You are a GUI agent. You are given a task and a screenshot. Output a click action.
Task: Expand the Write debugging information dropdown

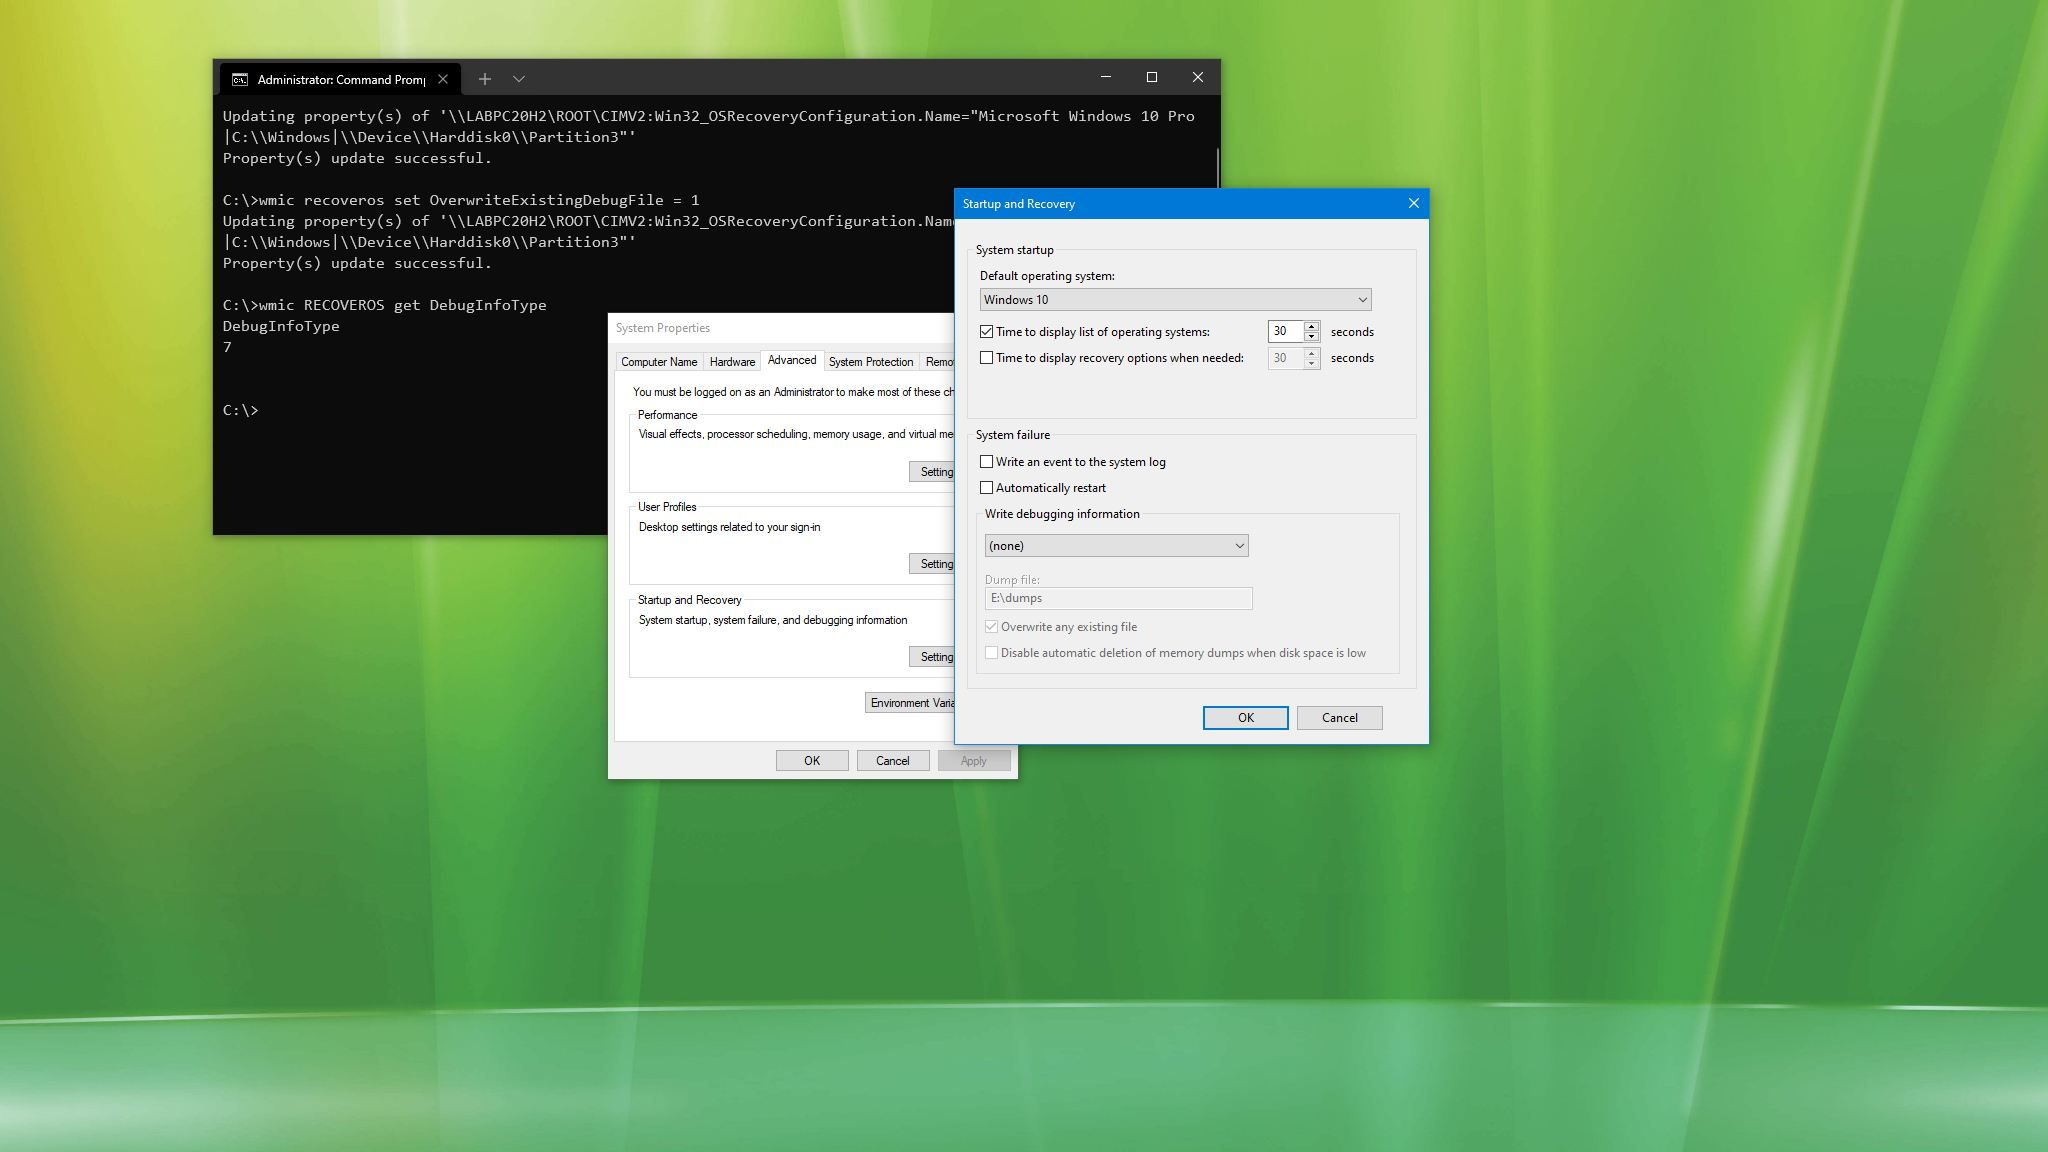[1116, 546]
